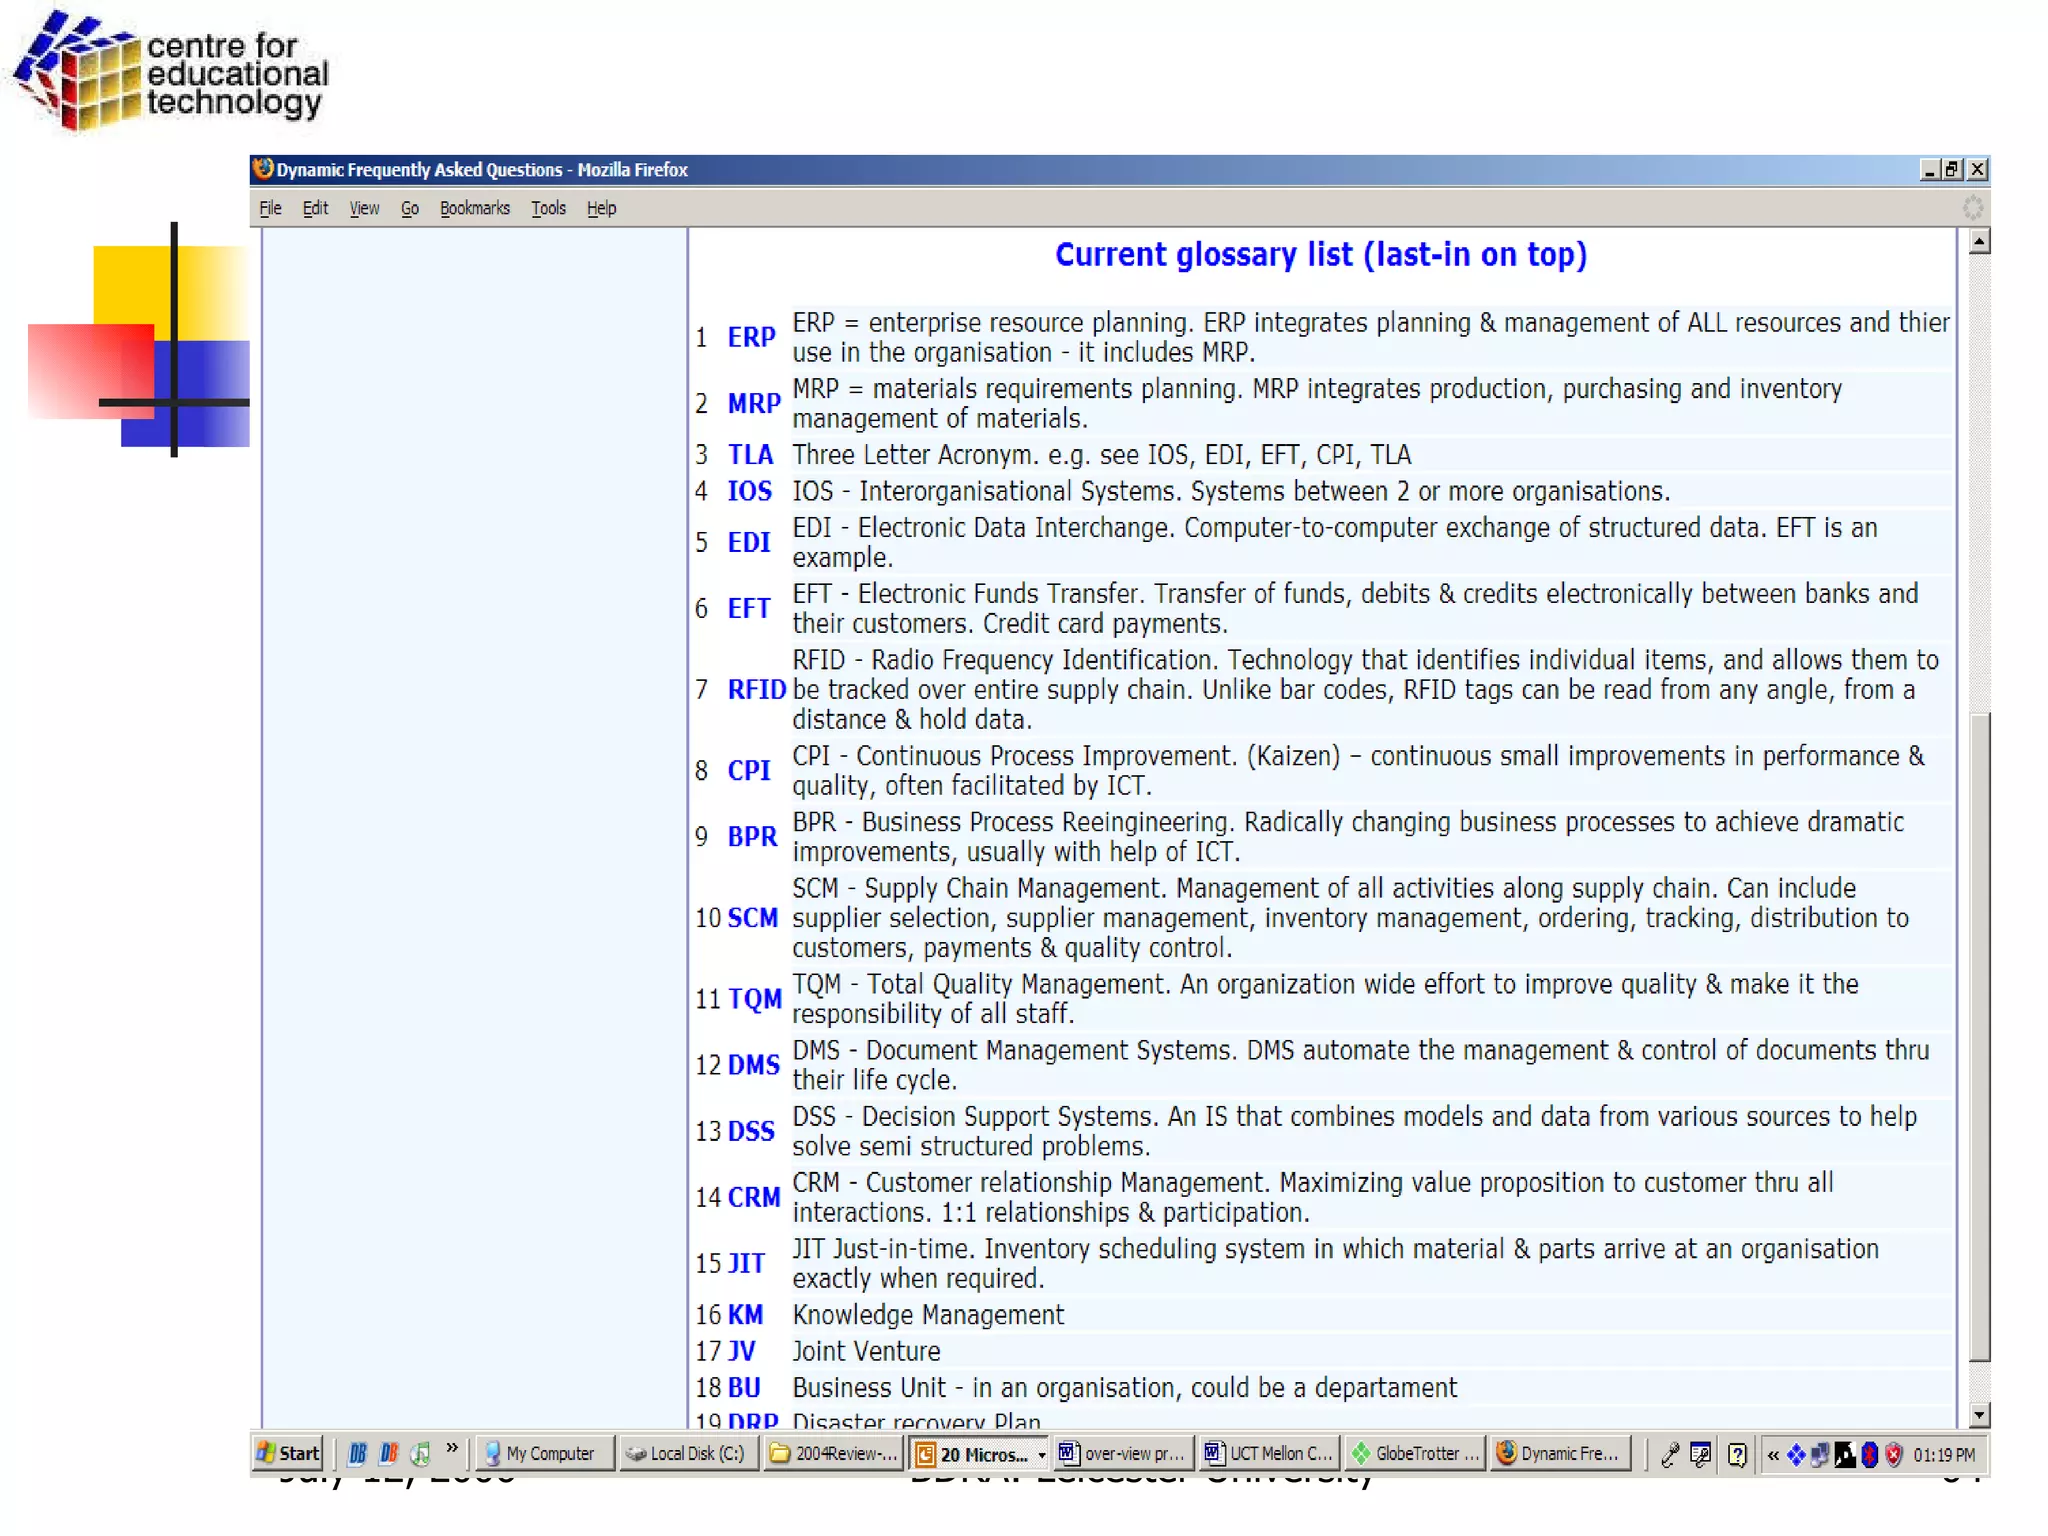Expand hidden system tray icons
The height and width of the screenshot is (1536, 2048).
coord(1773,1454)
